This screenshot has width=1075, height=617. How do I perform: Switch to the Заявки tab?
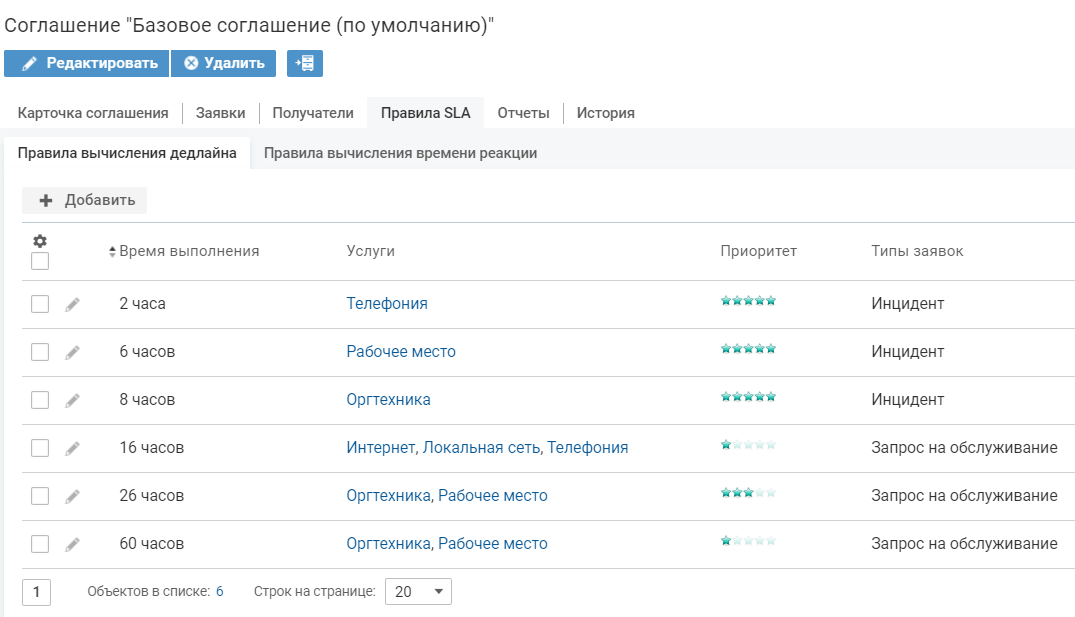[x=221, y=113]
